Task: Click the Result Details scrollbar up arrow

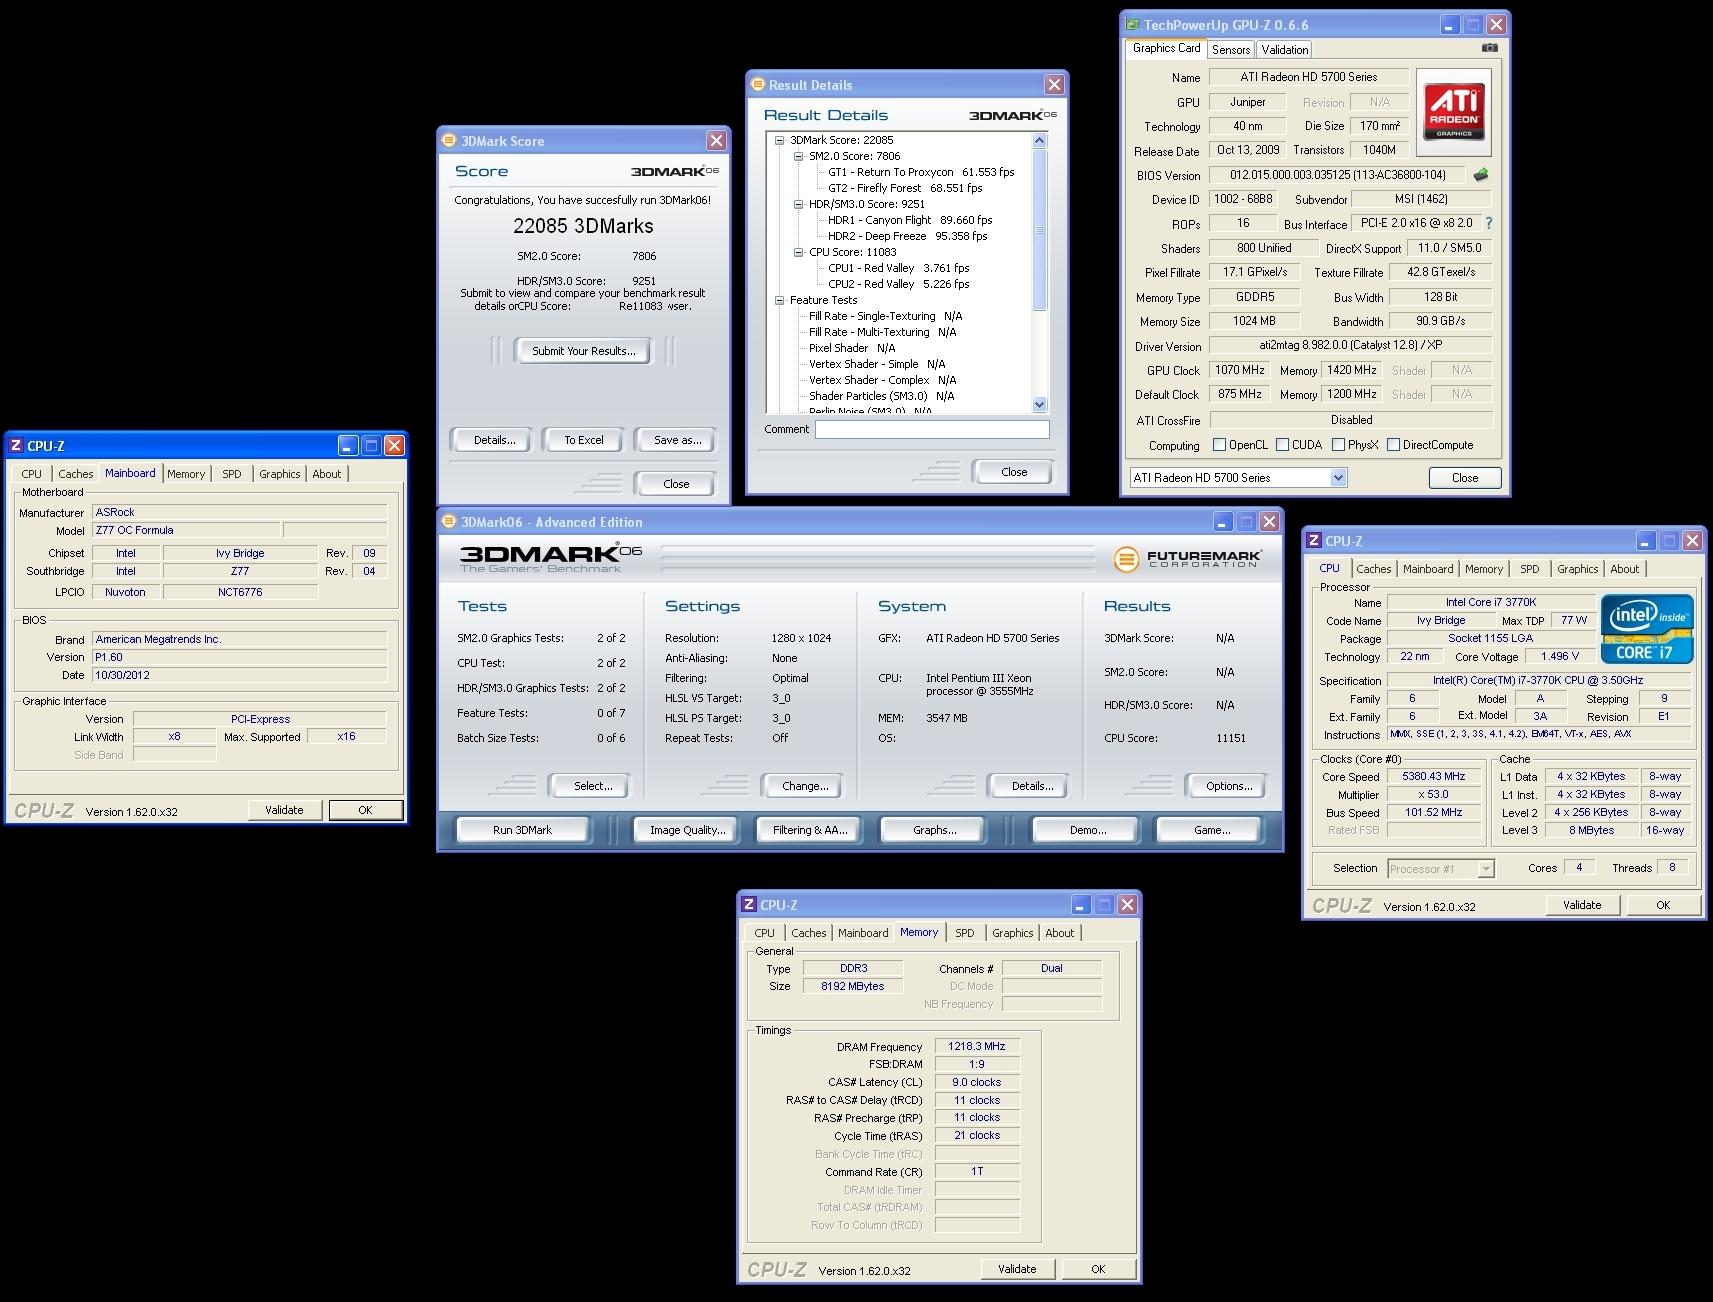Action: [1039, 141]
